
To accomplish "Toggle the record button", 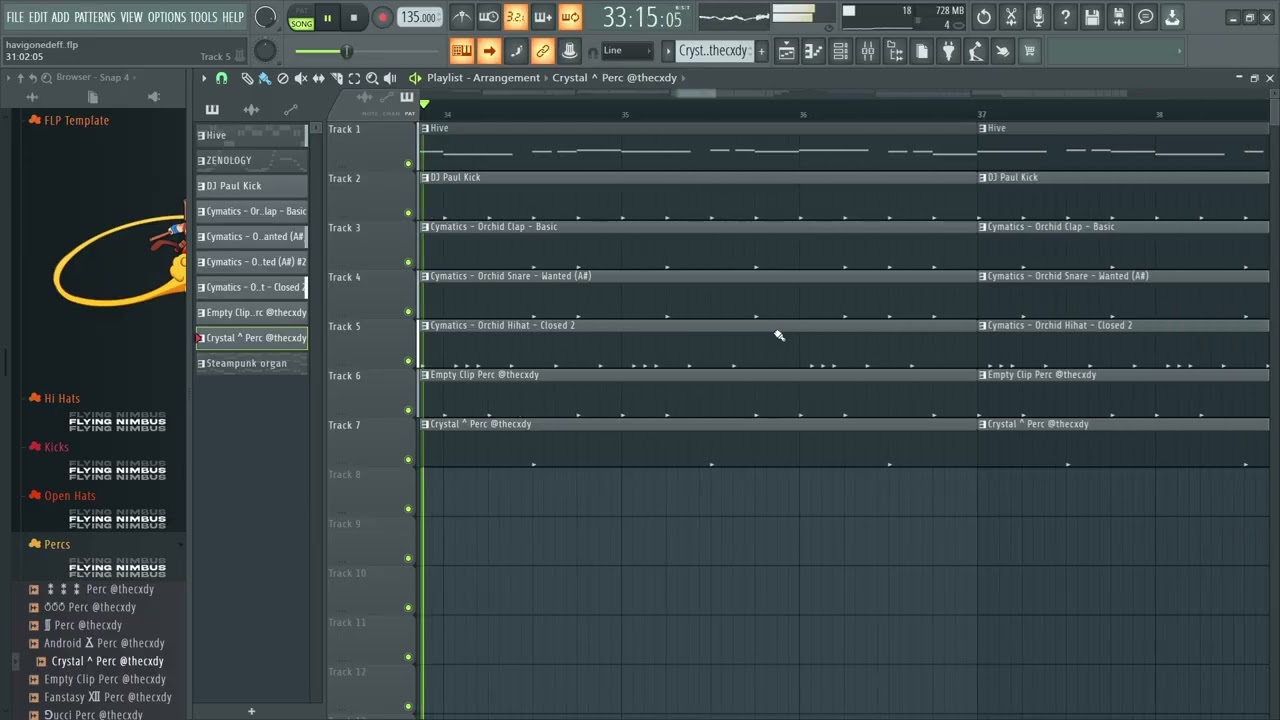I will [382, 17].
